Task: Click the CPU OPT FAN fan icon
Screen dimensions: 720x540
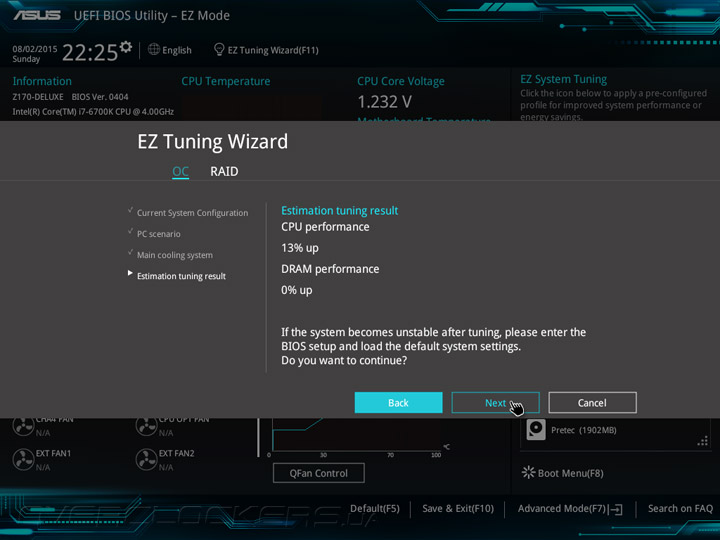Action: point(146,427)
